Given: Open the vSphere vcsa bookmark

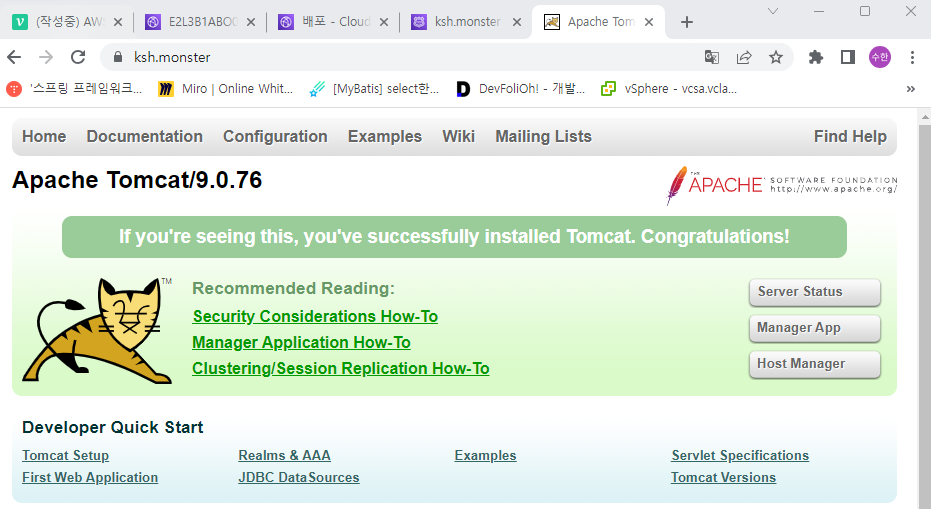Looking at the screenshot, I should [x=669, y=89].
